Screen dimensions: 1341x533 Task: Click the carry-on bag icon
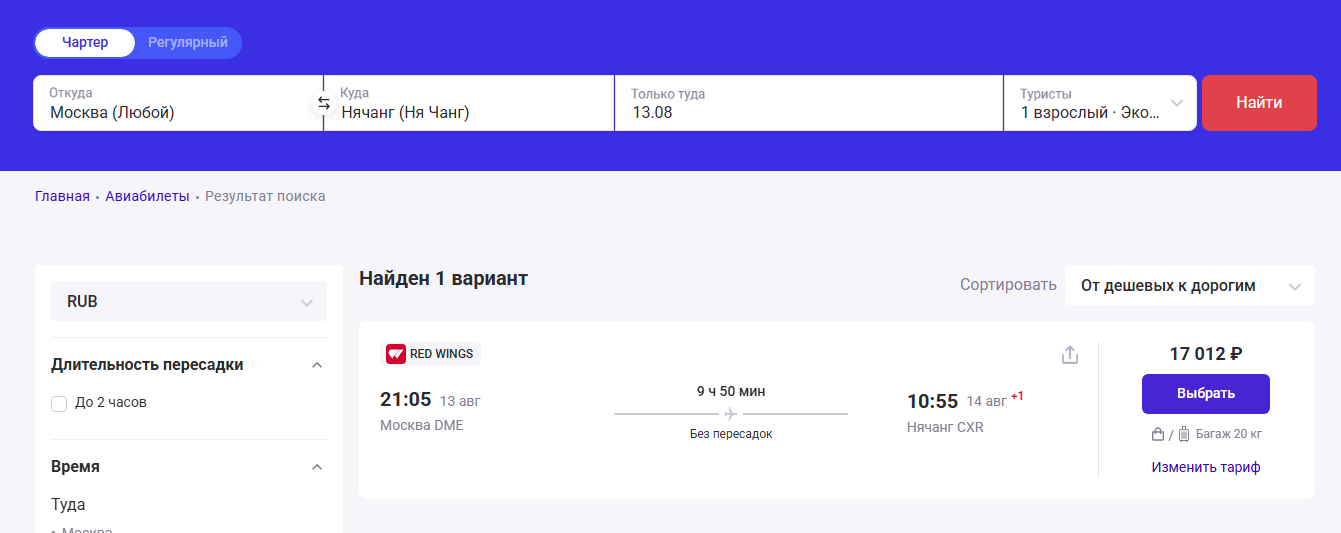(x=1158, y=434)
